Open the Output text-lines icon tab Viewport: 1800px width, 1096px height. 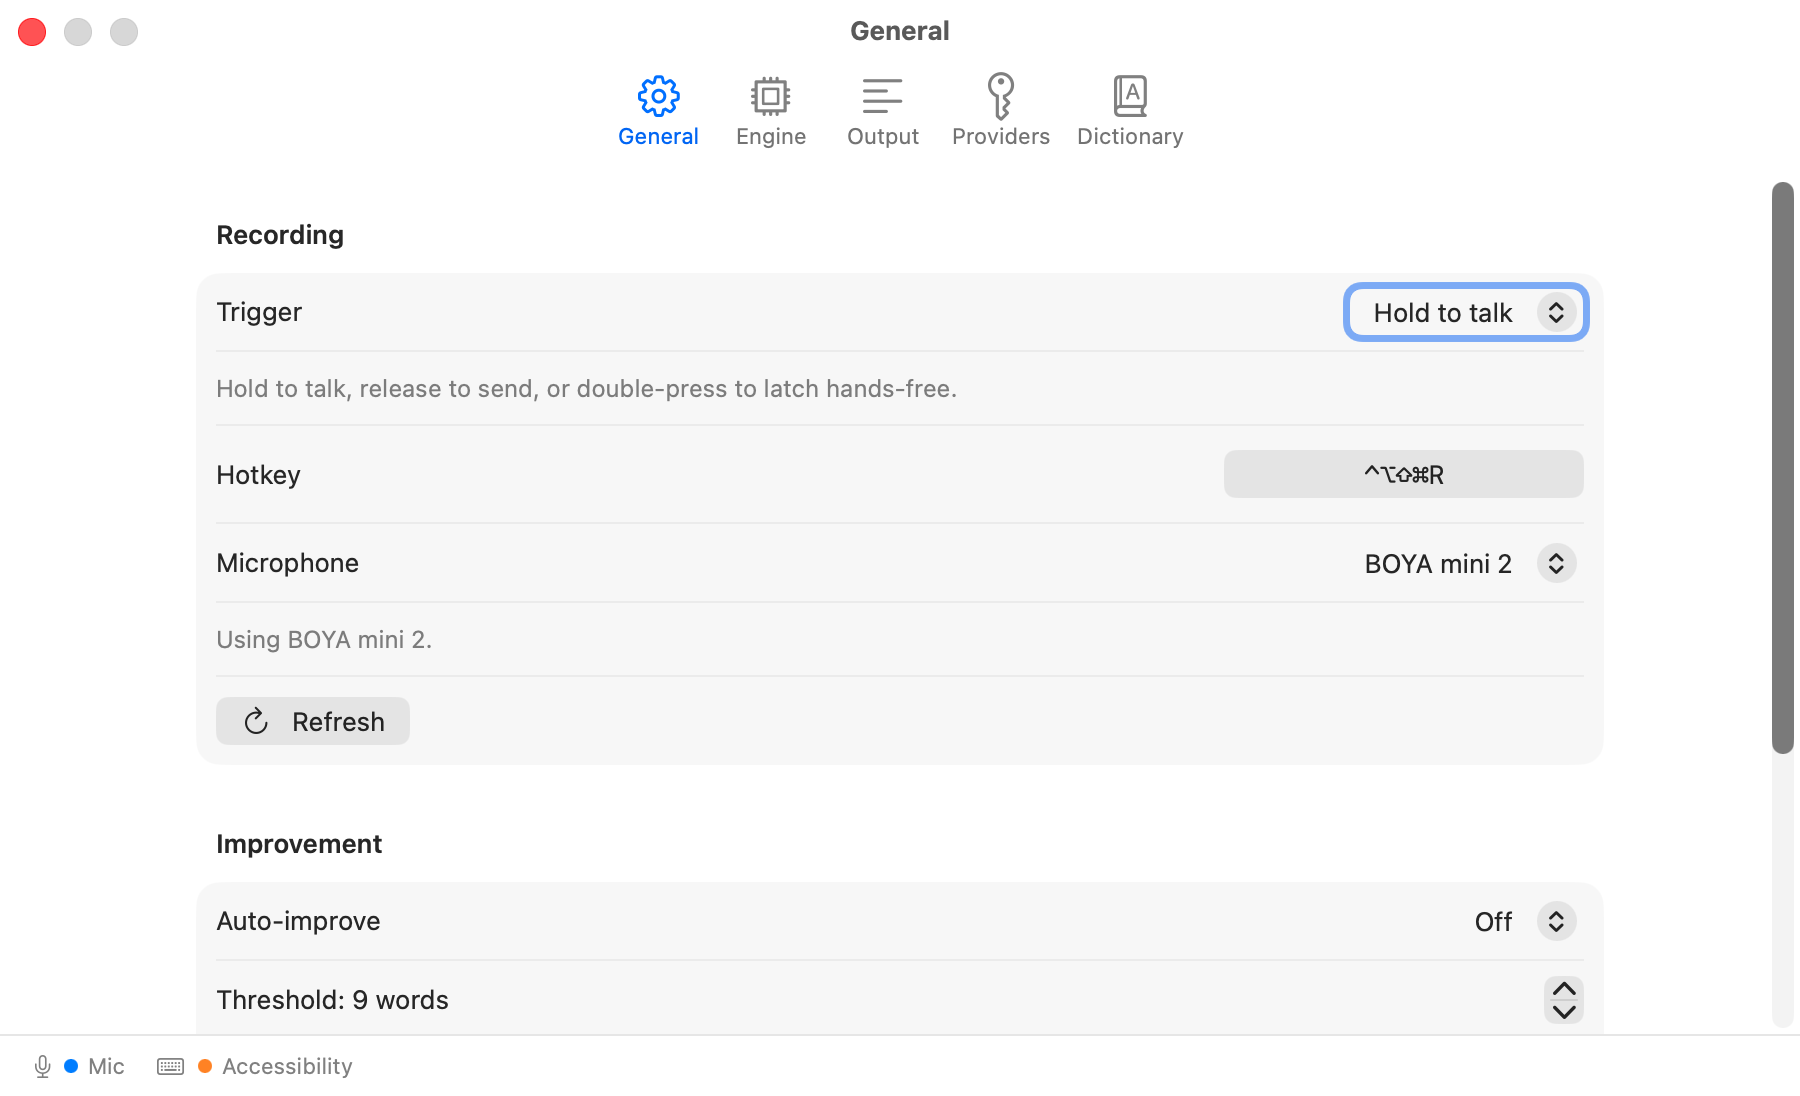click(x=882, y=96)
